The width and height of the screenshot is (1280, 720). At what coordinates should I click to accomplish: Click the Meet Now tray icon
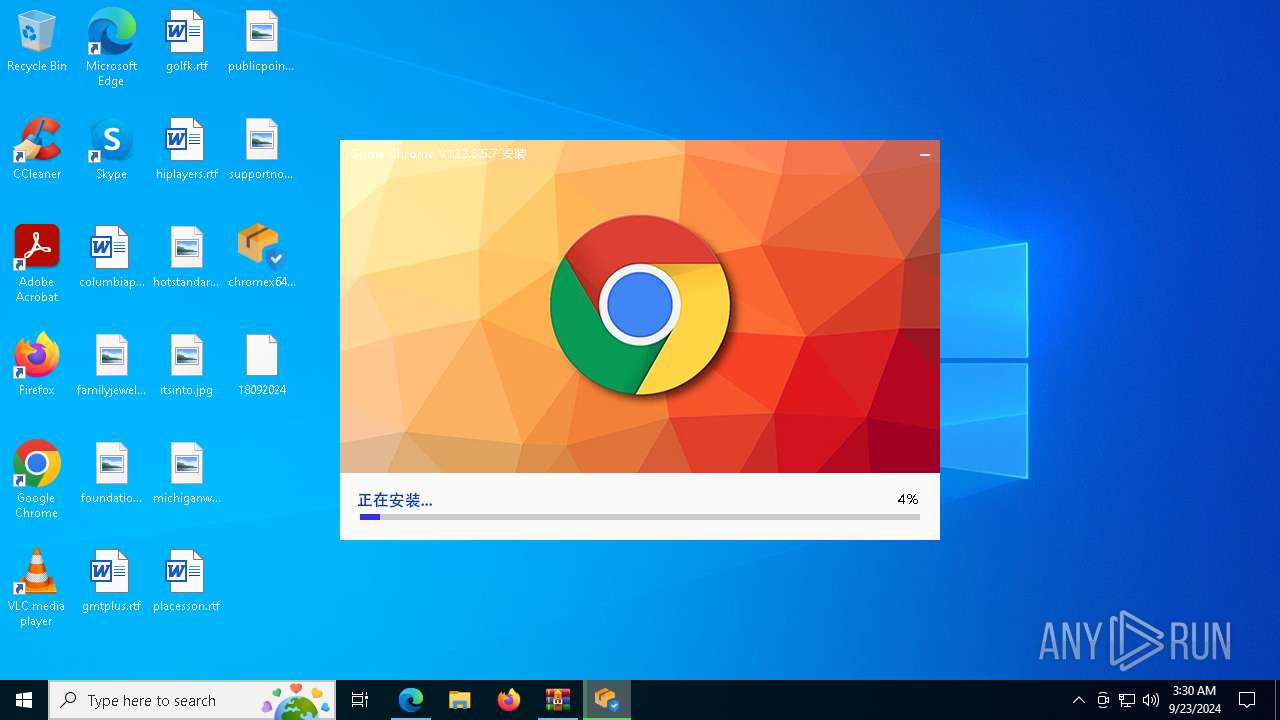click(x=1103, y=700)
